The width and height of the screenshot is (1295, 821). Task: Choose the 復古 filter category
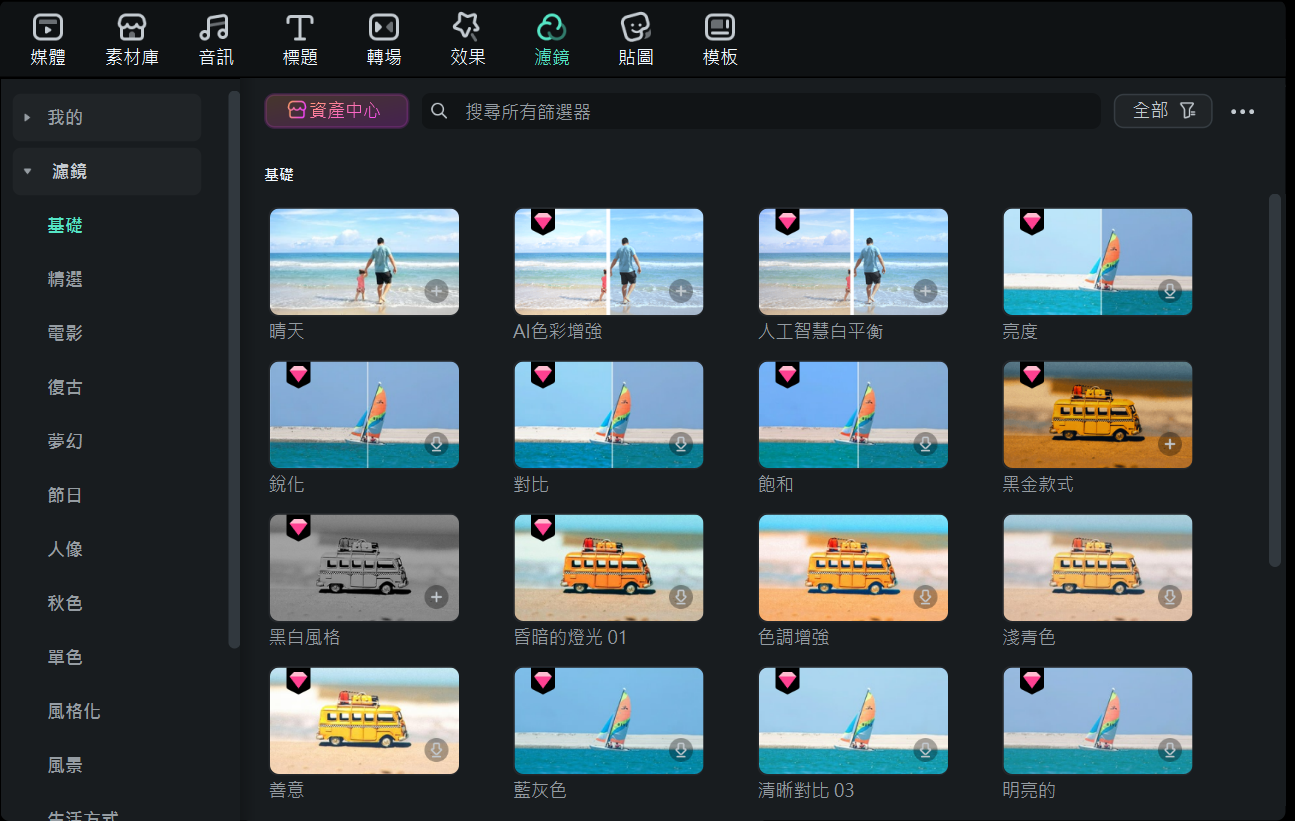click(65, 388)
